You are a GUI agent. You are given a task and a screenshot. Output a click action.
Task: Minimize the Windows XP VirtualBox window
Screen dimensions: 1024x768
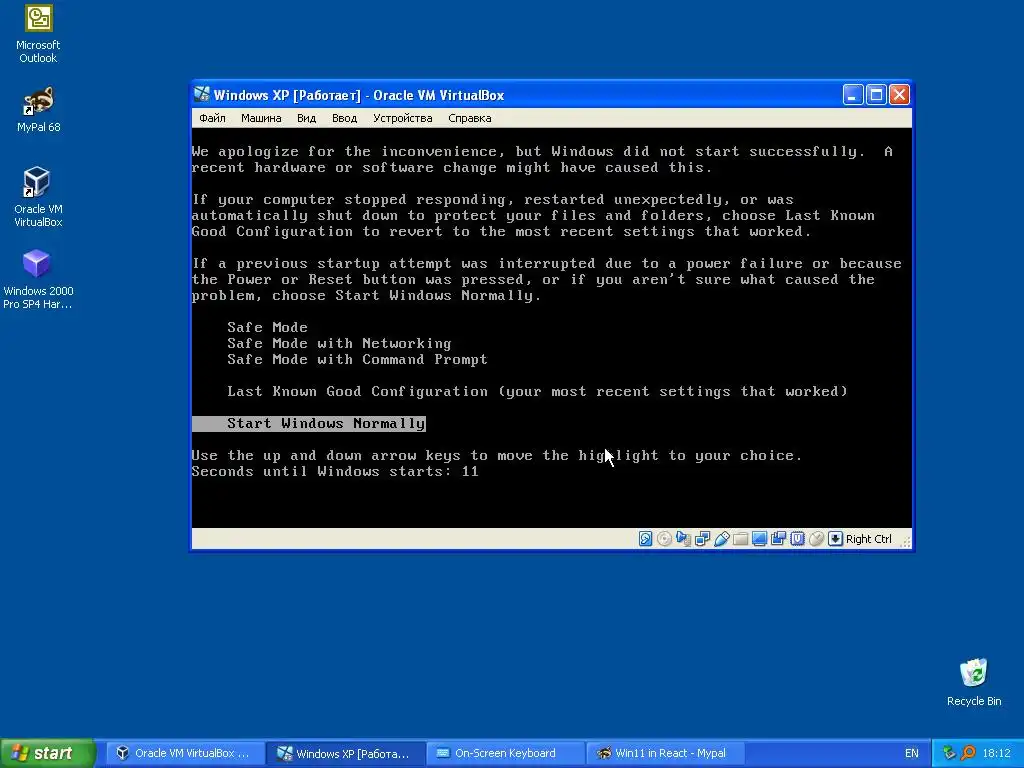(x=853, y=95)
